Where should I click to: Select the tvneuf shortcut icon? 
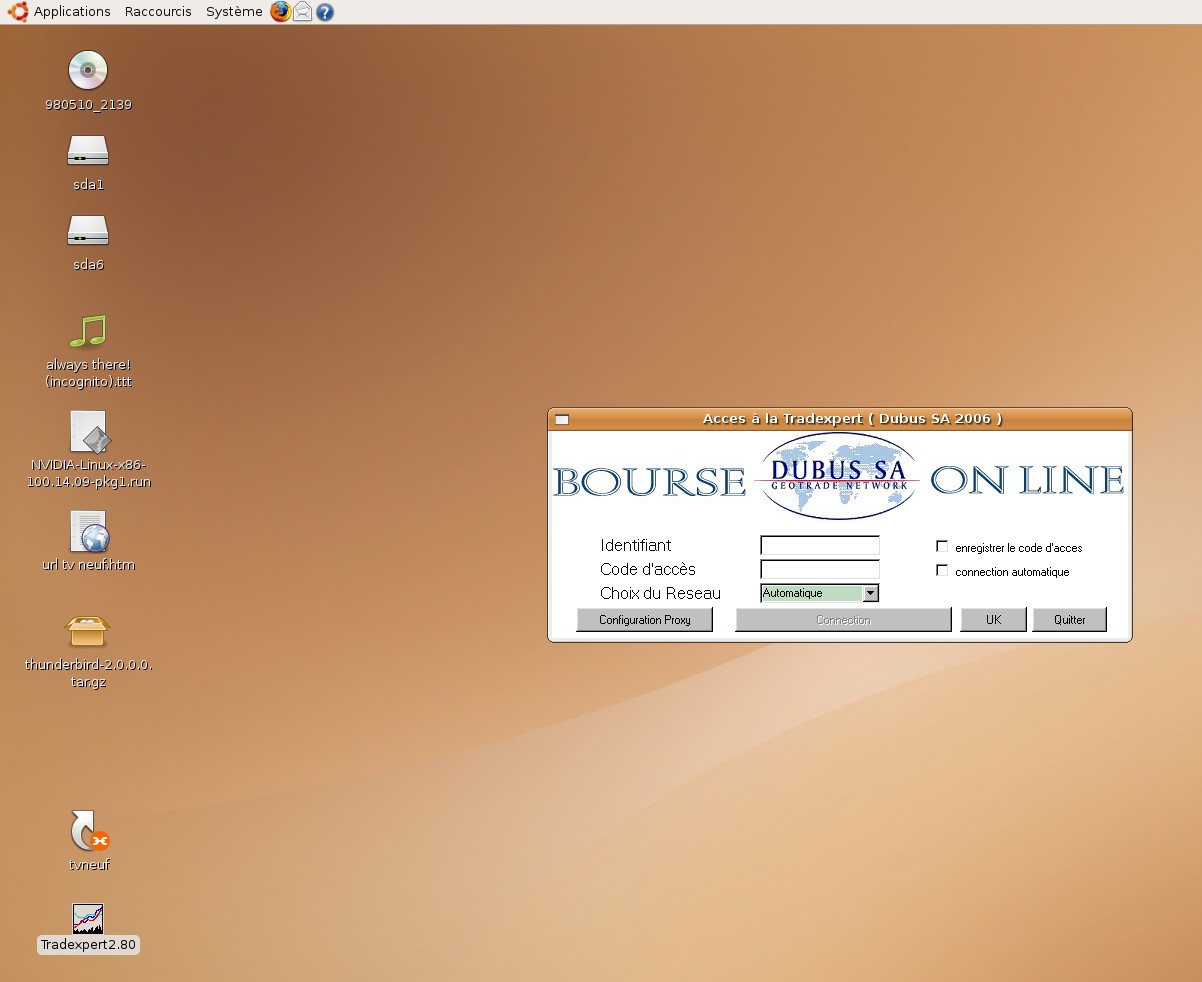tap(88, 831)
